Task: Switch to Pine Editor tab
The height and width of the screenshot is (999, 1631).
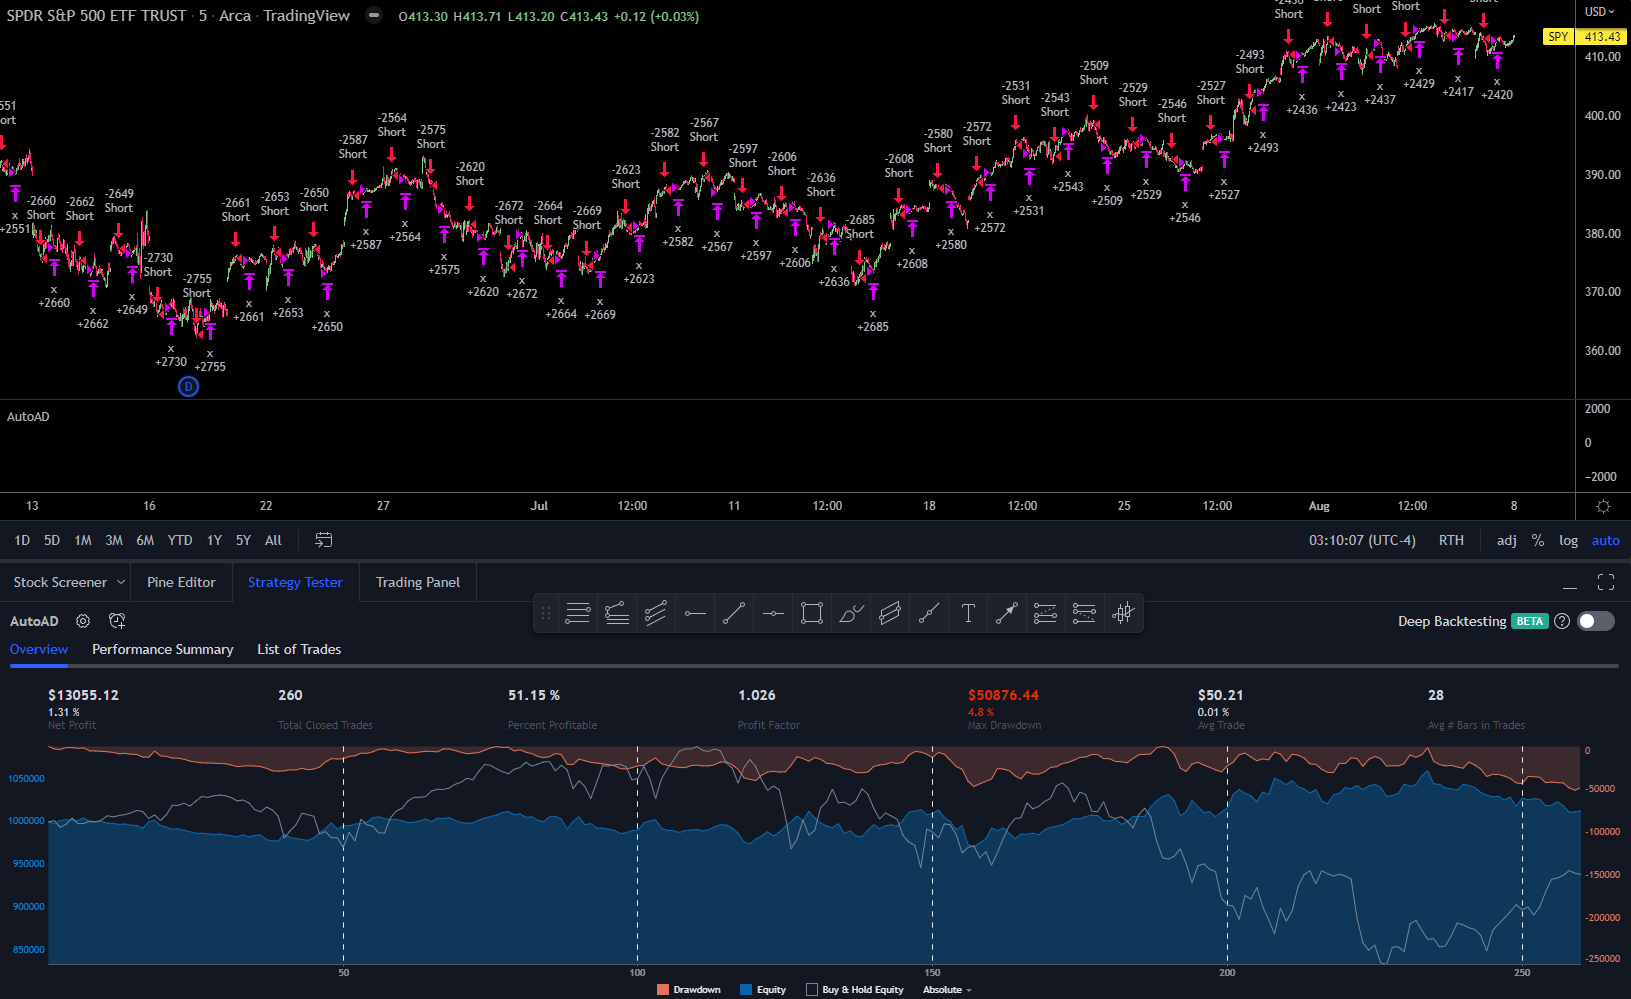Action: 181,582
